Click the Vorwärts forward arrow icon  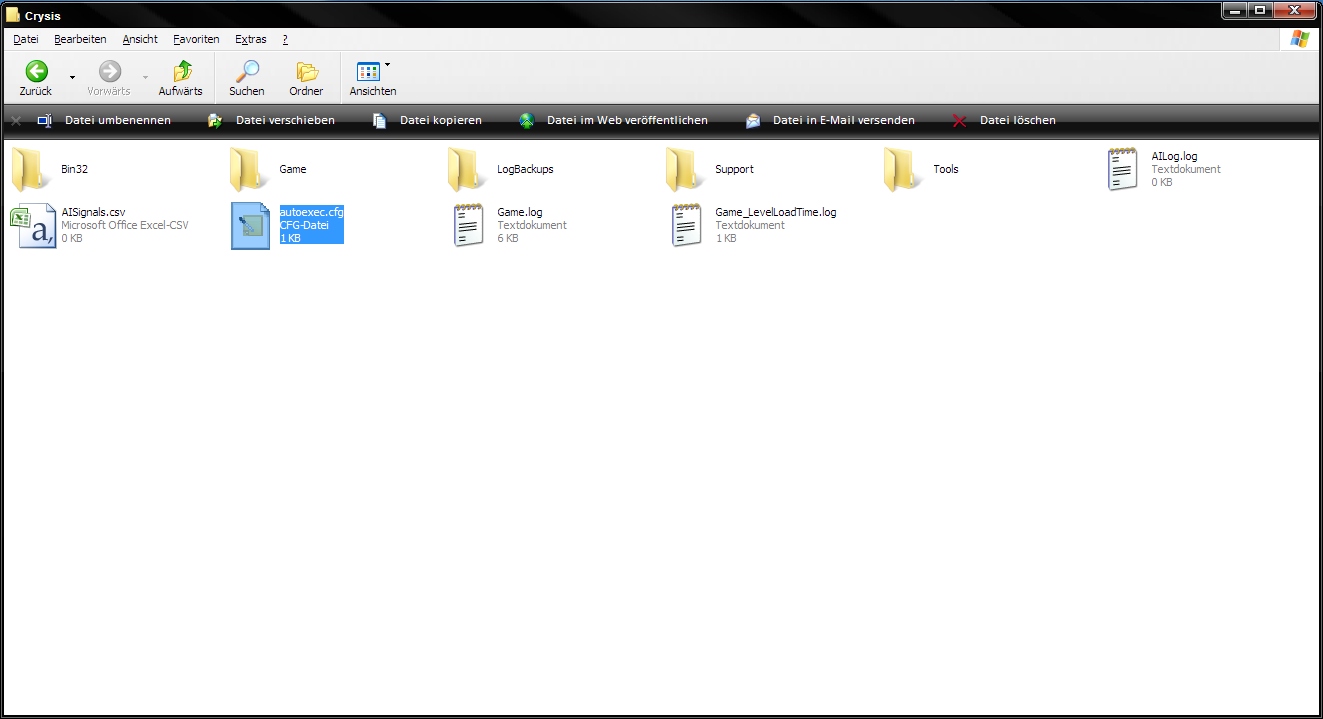[109, 71]
